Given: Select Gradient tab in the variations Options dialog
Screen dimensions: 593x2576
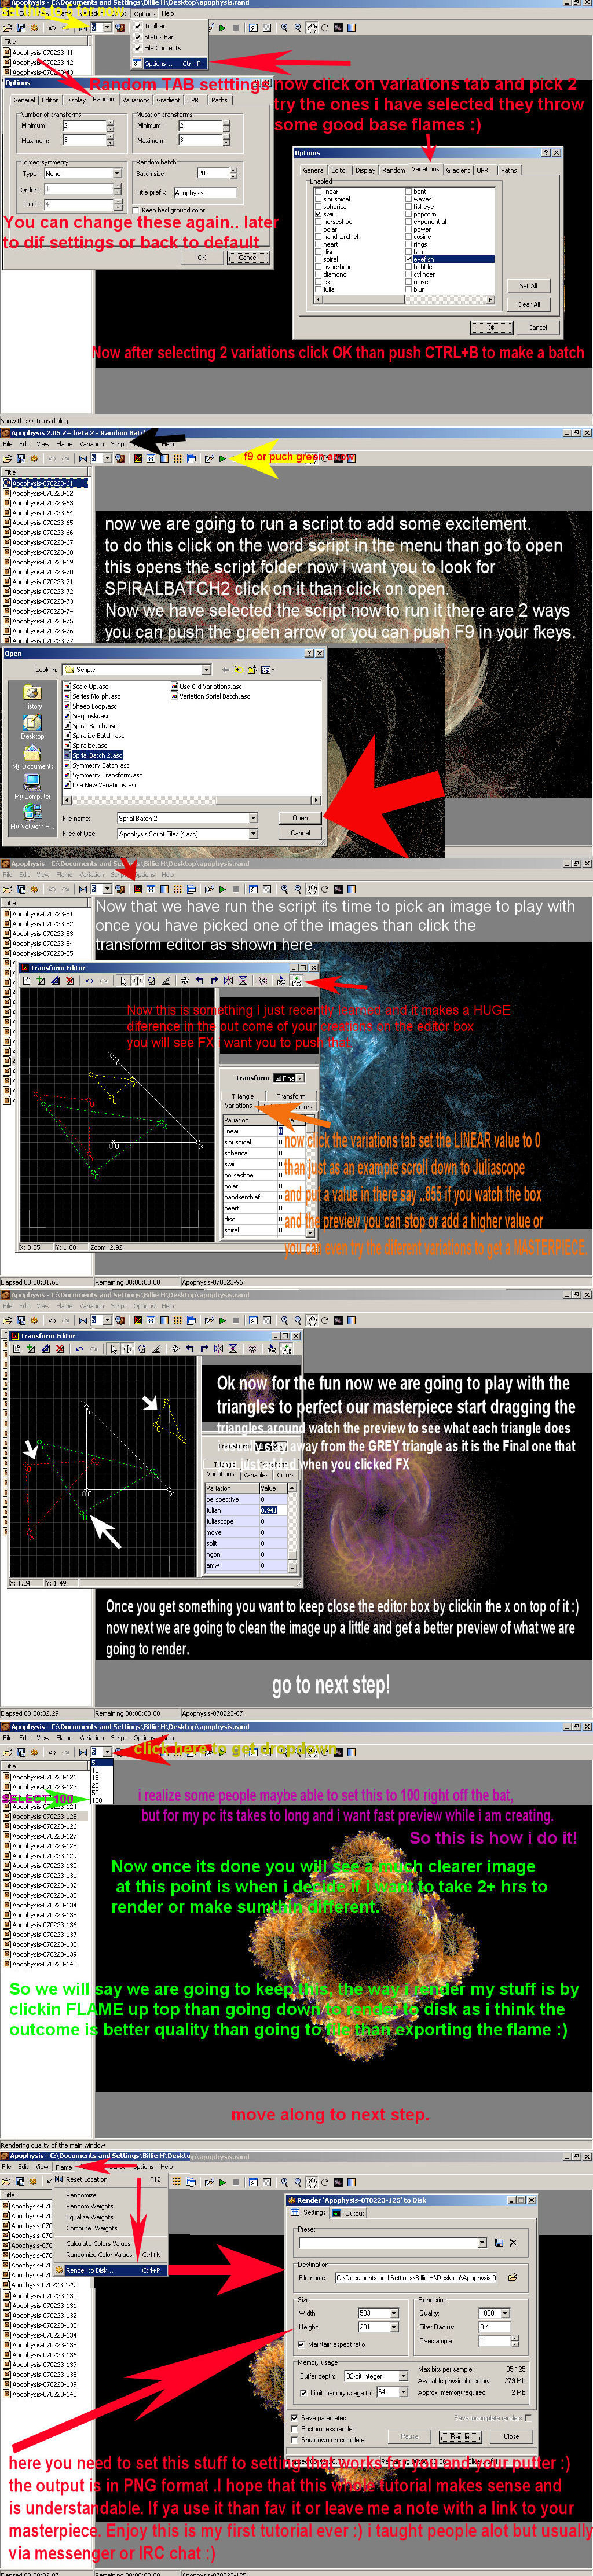Looking at the screenshot, I should tap(458, 170).
